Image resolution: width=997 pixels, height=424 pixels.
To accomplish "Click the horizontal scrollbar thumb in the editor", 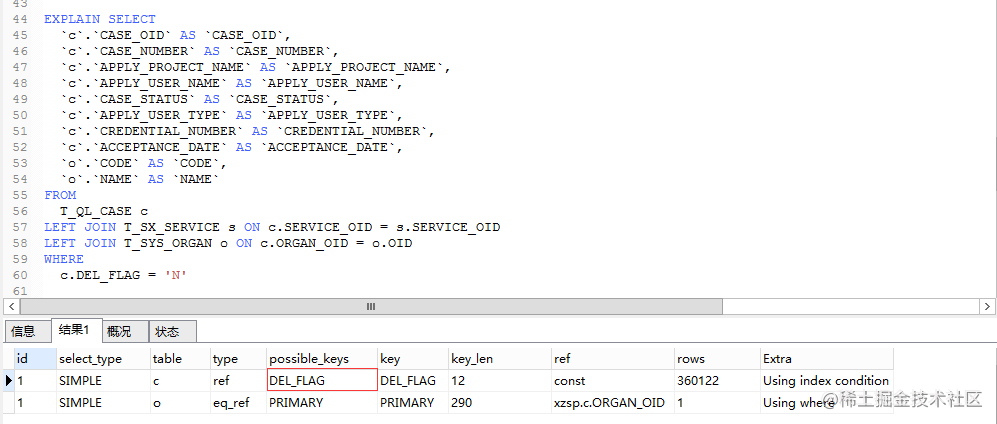I will pyautogui.click(x=371, y=306).
